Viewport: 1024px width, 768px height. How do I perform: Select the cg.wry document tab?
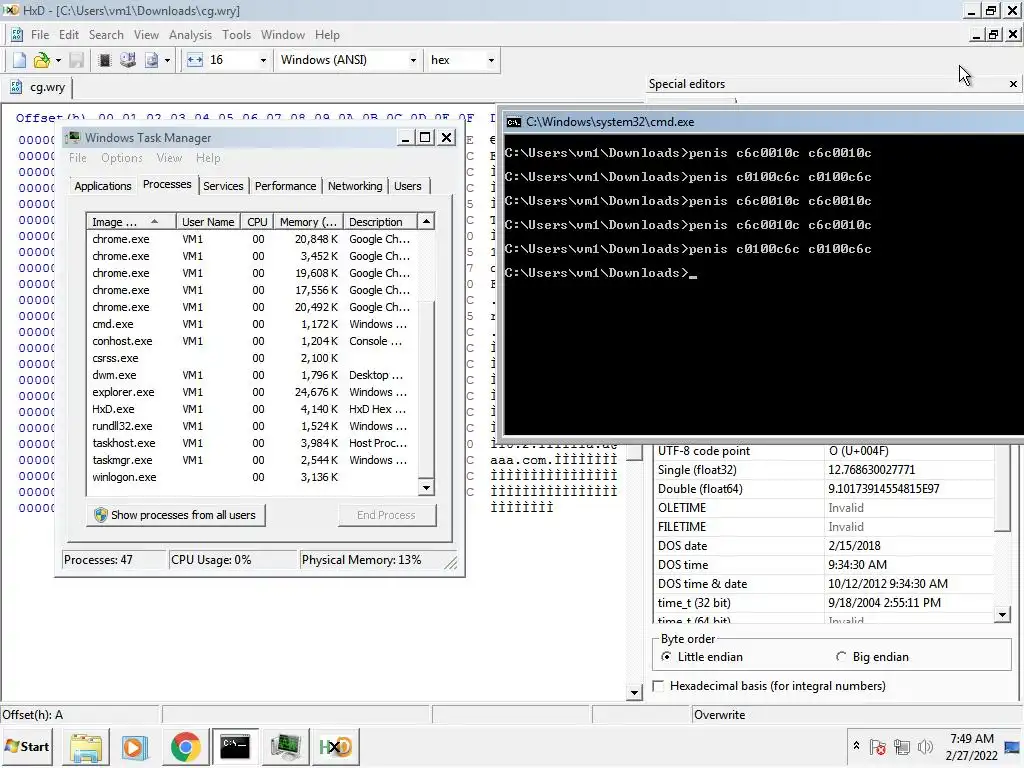pyautogui.click(x=39, y=87)
